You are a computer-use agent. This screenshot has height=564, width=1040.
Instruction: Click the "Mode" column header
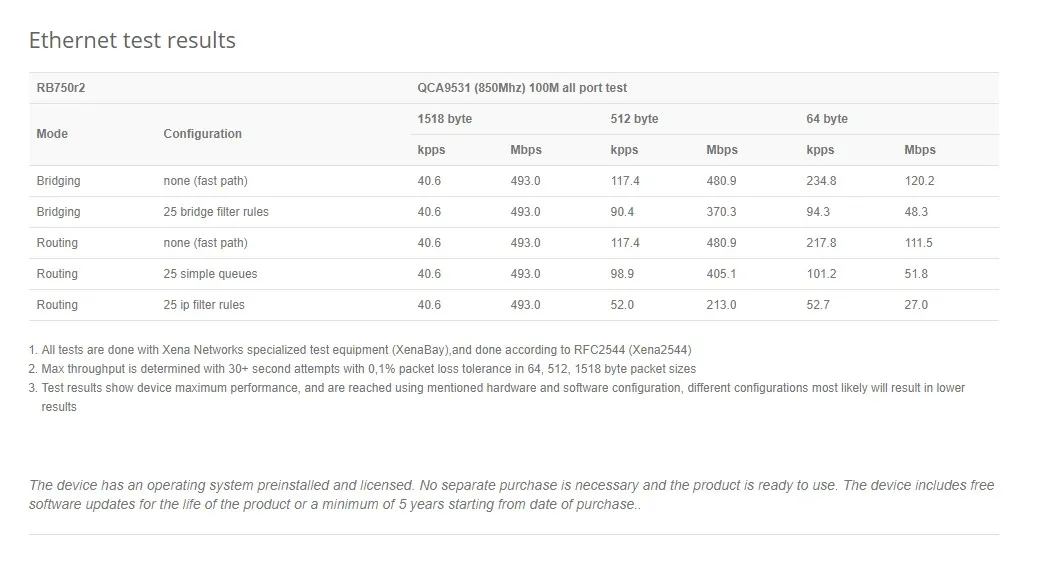coord(52,134)
